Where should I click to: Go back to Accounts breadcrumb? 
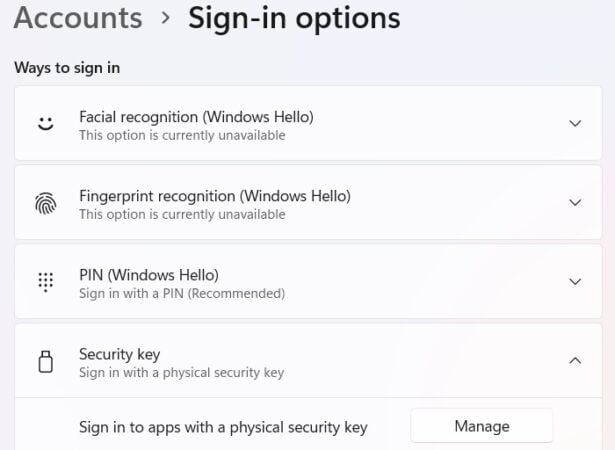click(78, 18)
